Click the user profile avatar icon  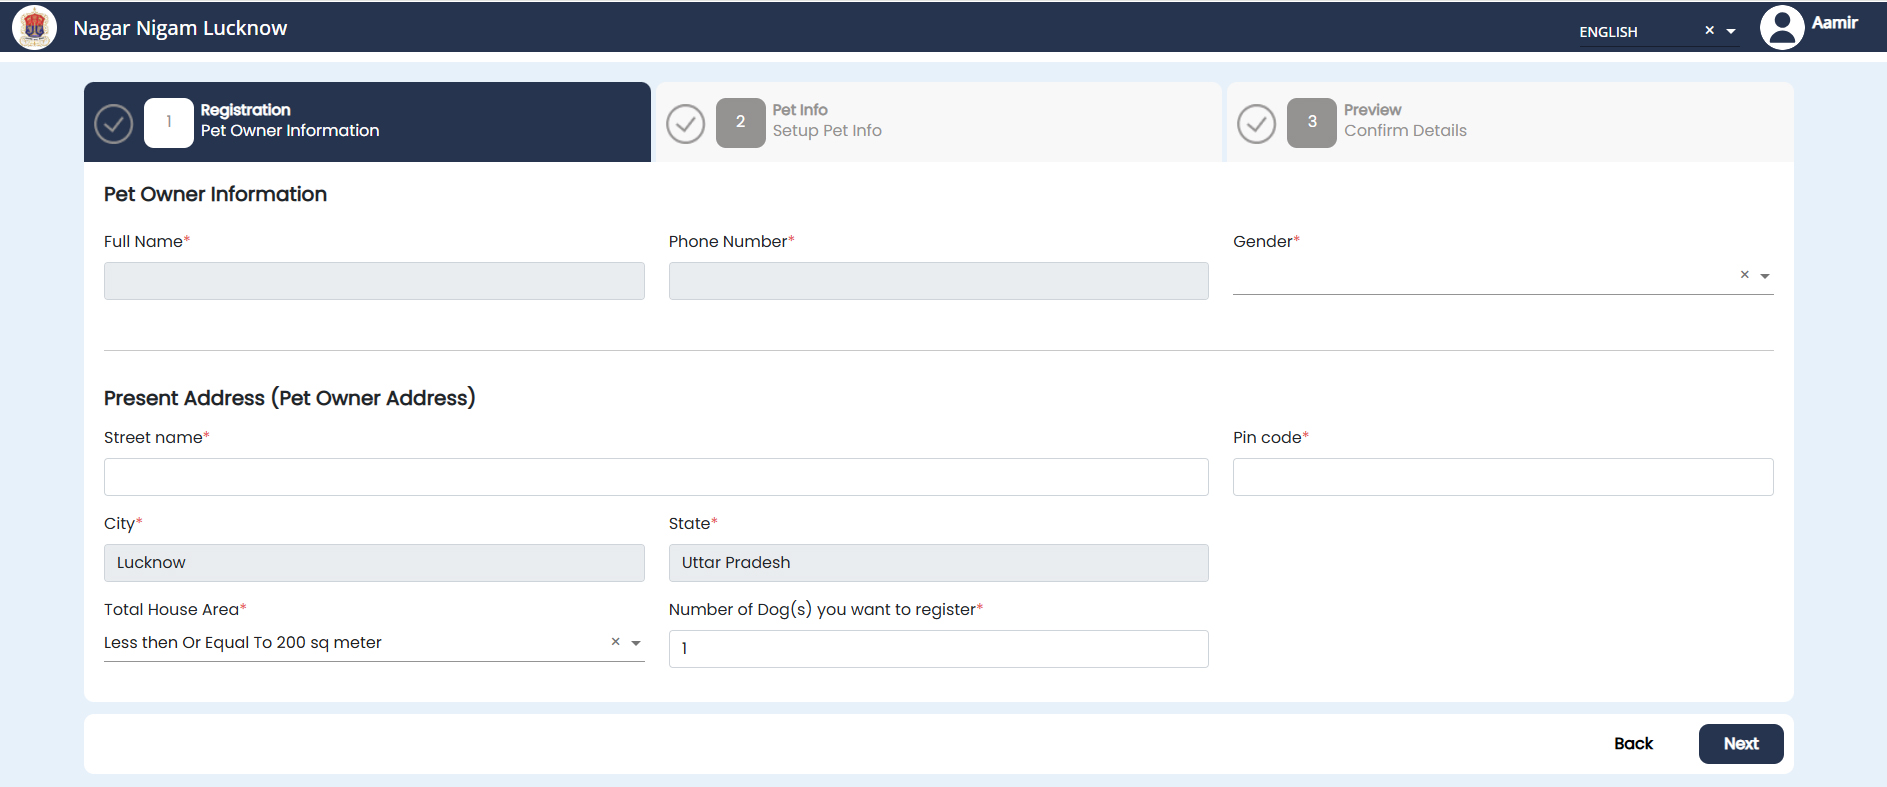pyautogui.click(x=1781, y=28)
